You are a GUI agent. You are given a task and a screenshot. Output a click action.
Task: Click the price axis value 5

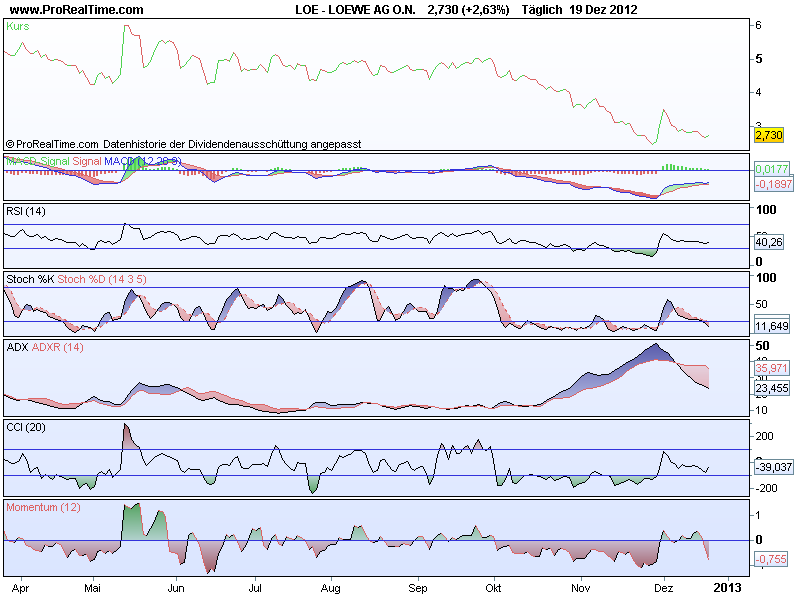tap(759, 59)
